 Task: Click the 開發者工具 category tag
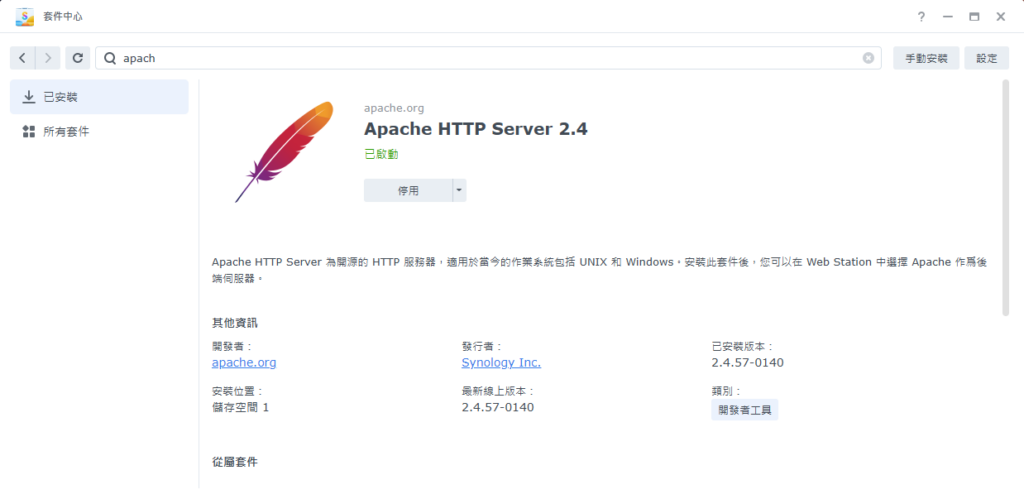click(744, 410)
